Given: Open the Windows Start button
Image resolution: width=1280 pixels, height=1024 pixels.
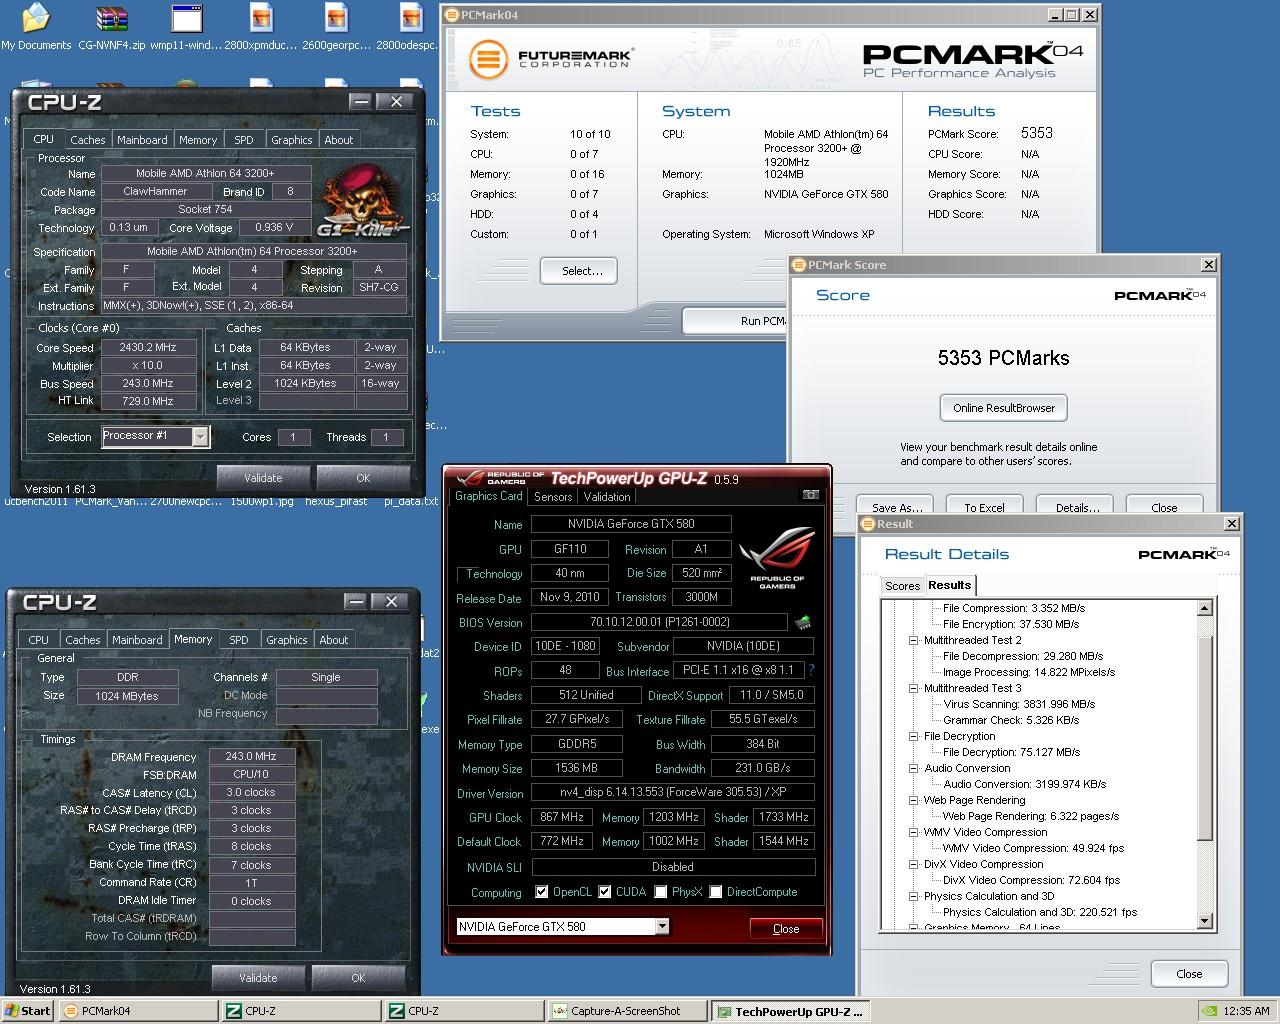Looking at the screenshot, I should 28,1011.
